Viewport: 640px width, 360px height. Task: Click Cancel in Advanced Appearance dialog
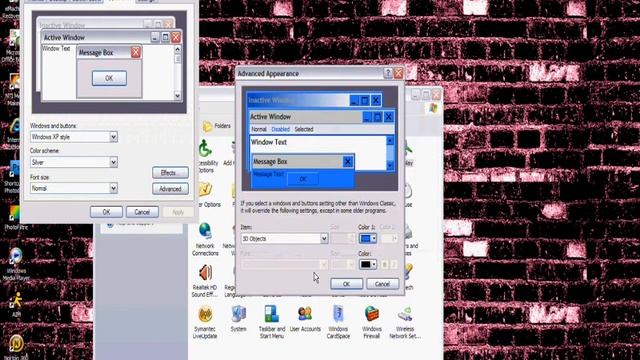coord(382,284)
